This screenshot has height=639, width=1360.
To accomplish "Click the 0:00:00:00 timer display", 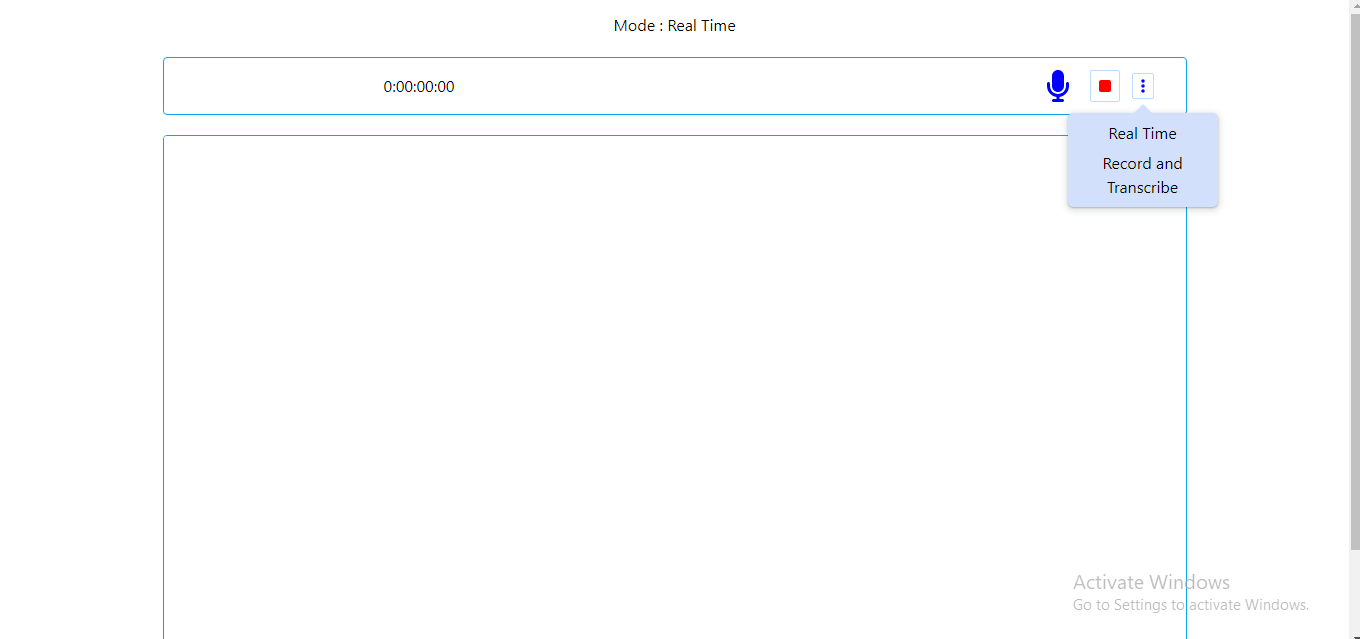I will coord(419,87).
